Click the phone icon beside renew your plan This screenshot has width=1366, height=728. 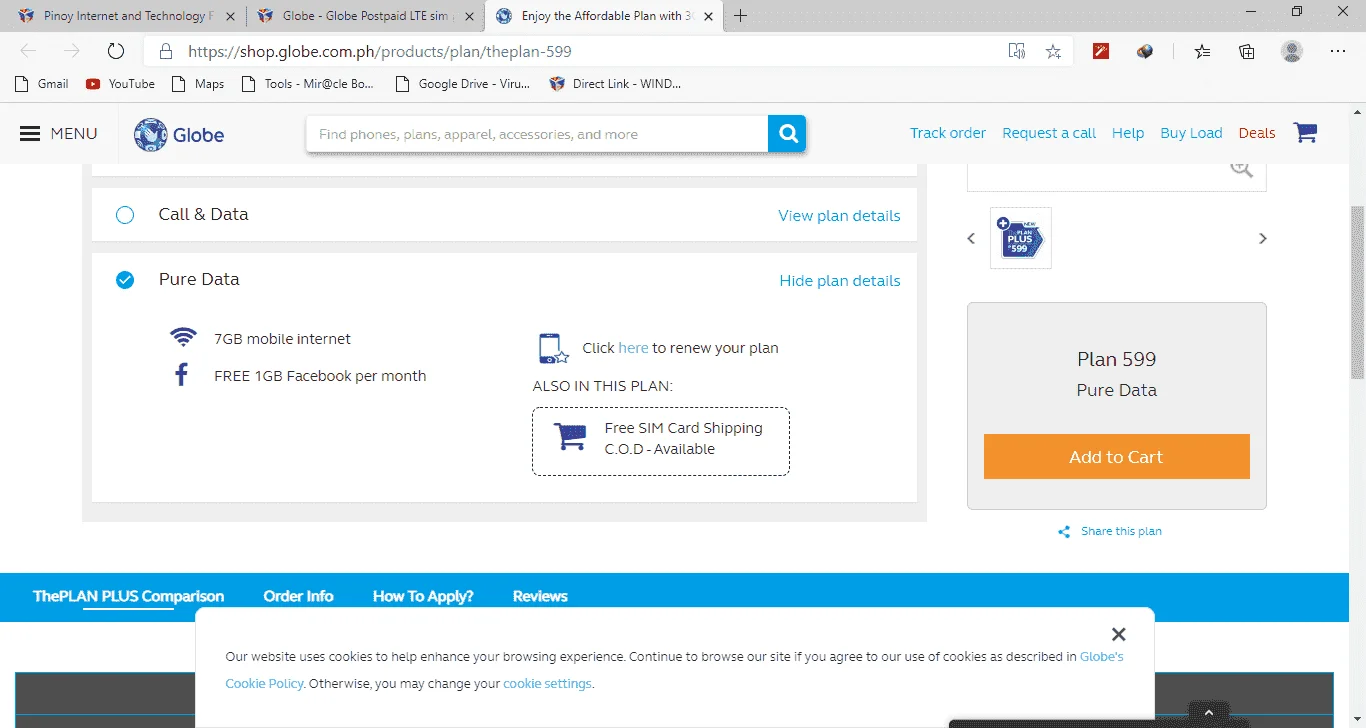[x=553, y=348]
